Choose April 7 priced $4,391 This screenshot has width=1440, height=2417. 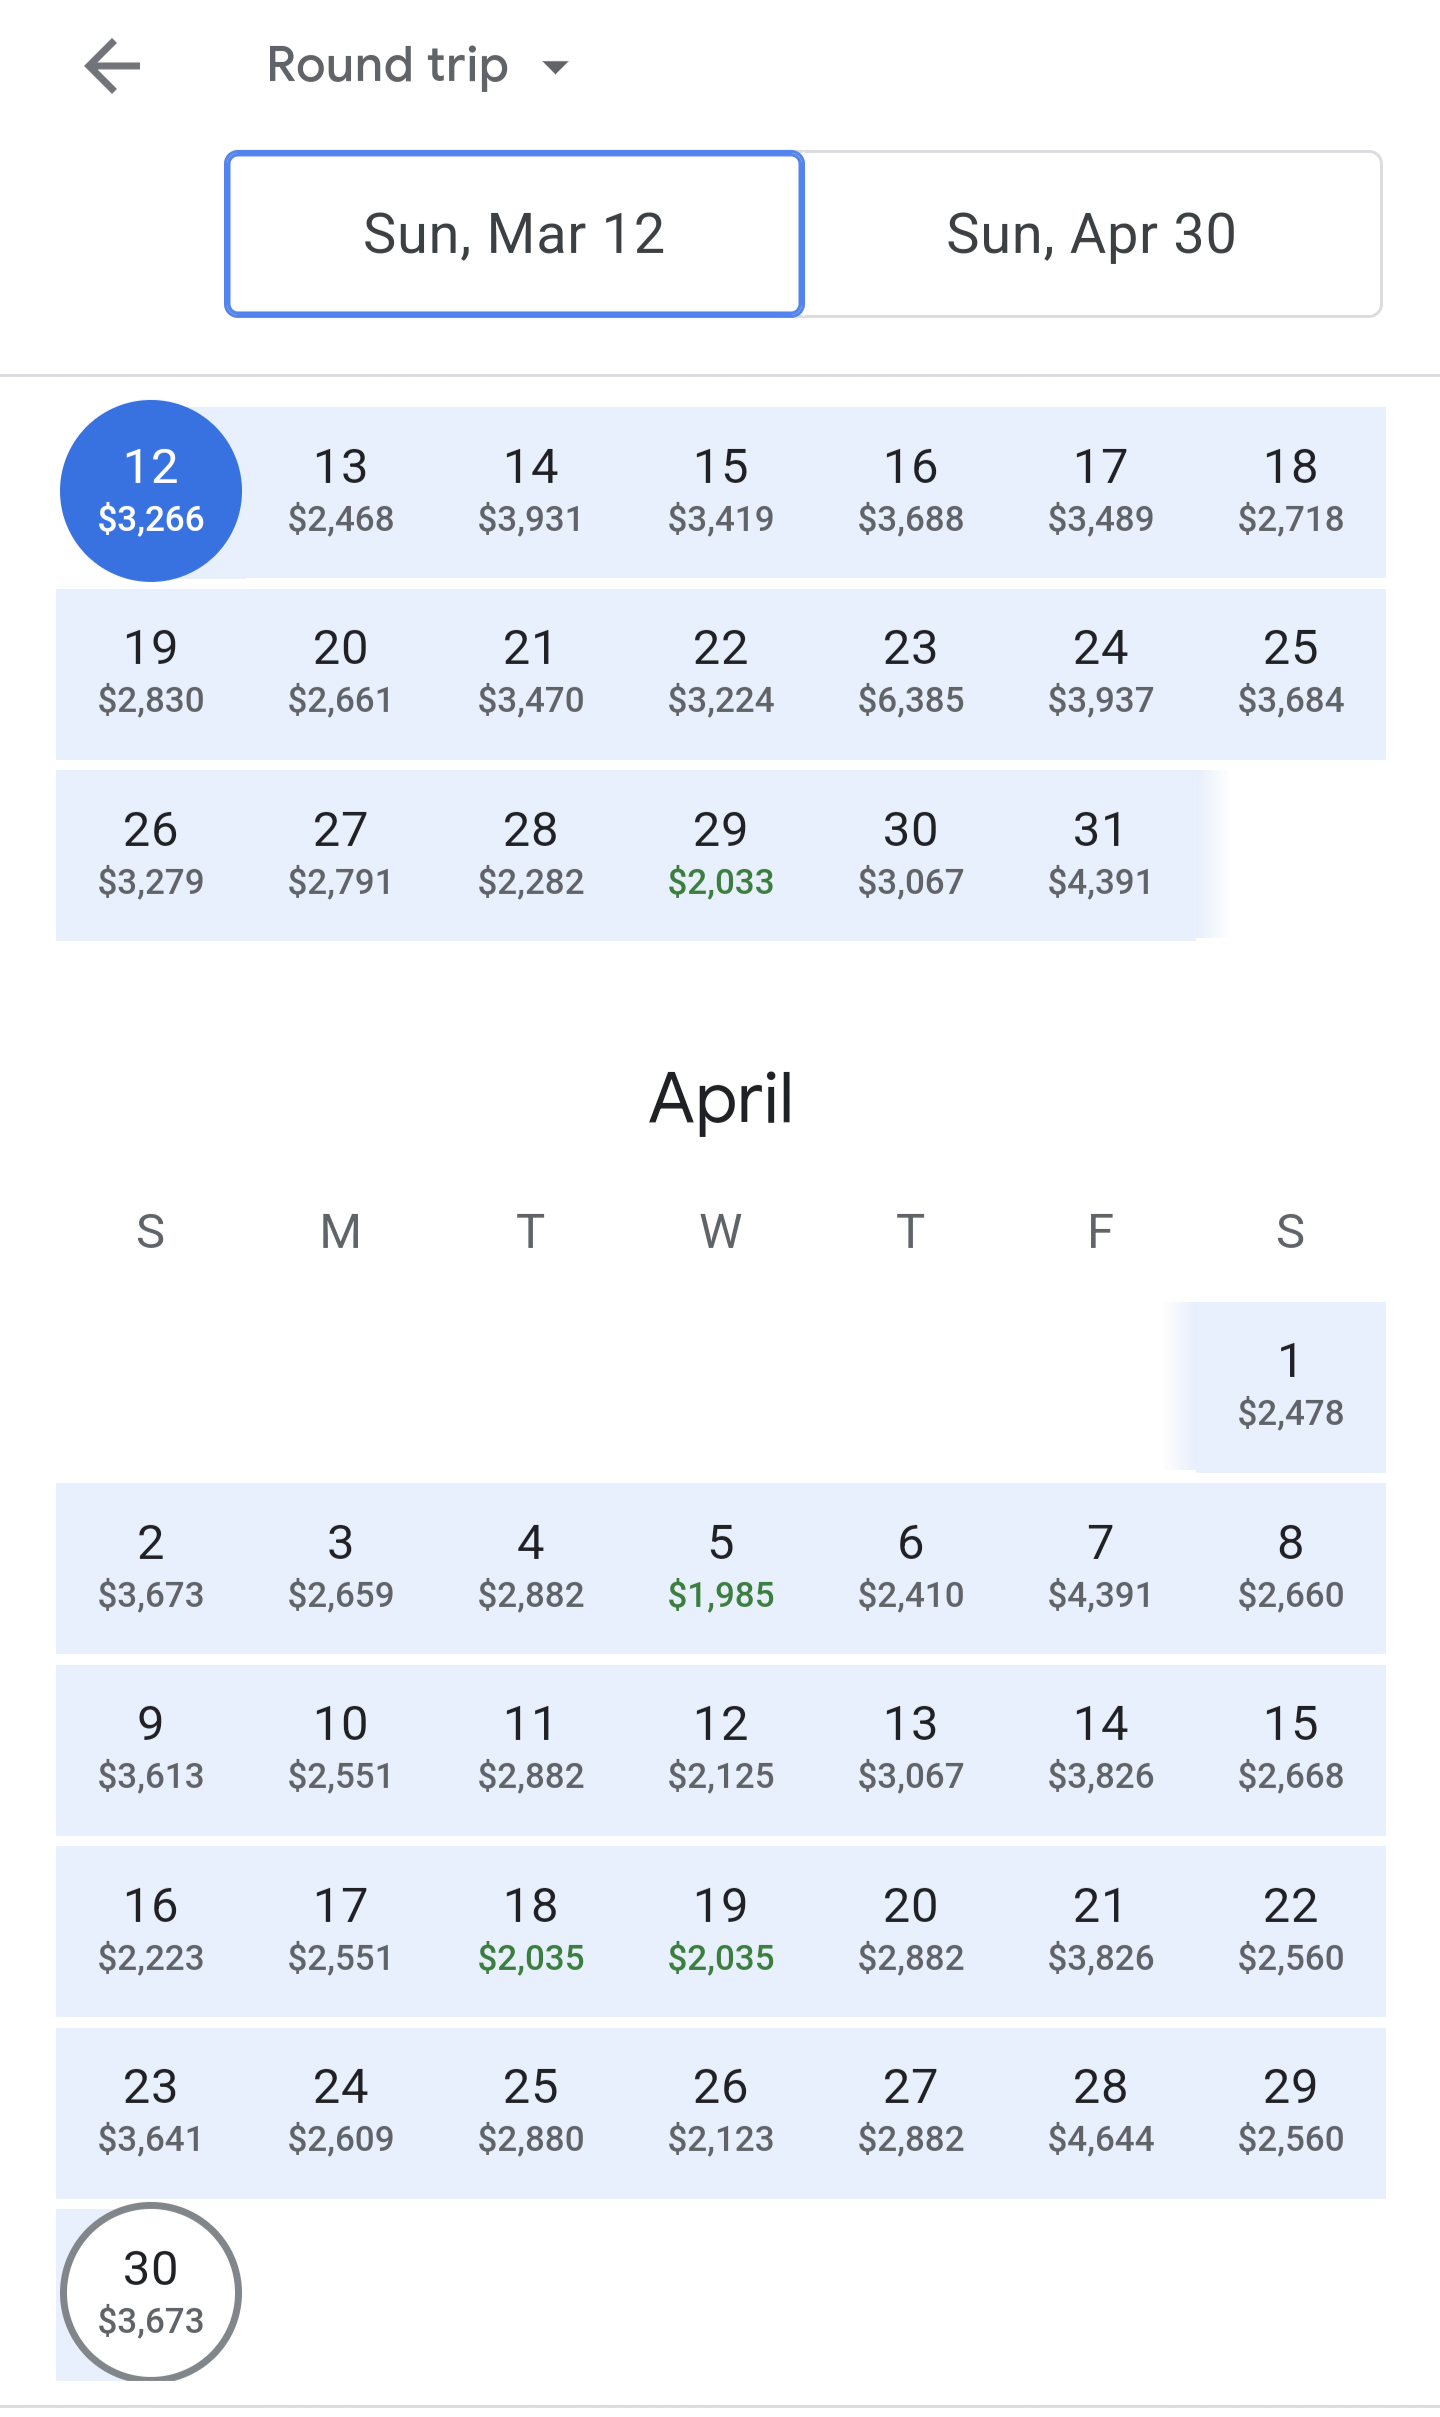coord(1100,1567)
